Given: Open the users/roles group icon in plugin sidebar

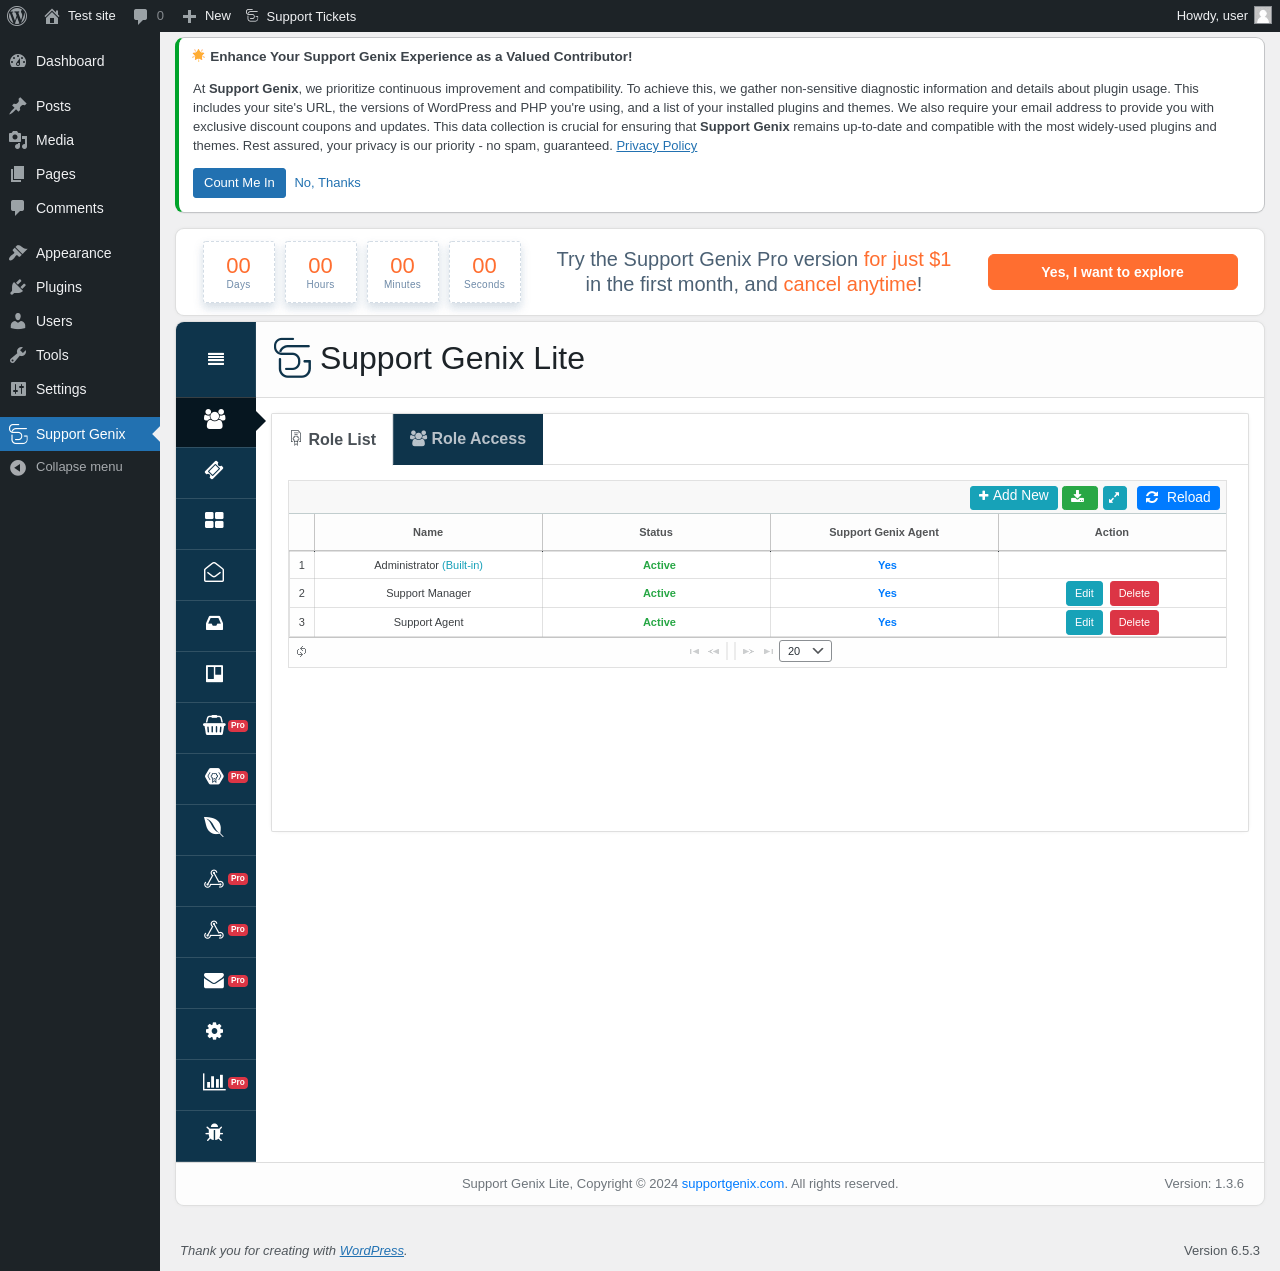Looking at the screenshot, I should [215, 419].
